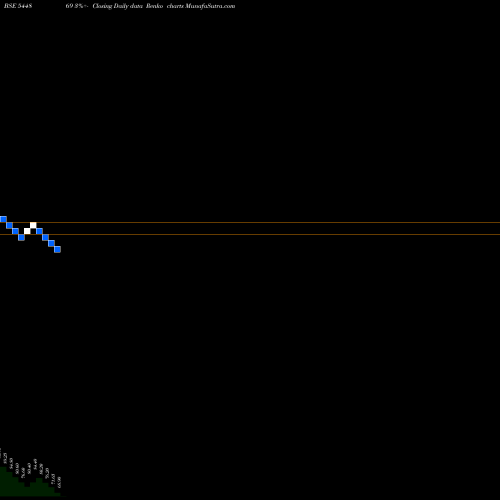Viewport: 500px width, 500px height.
Task: Click the 'charts MunafaSutra.com' text
Action: (201, 6)
